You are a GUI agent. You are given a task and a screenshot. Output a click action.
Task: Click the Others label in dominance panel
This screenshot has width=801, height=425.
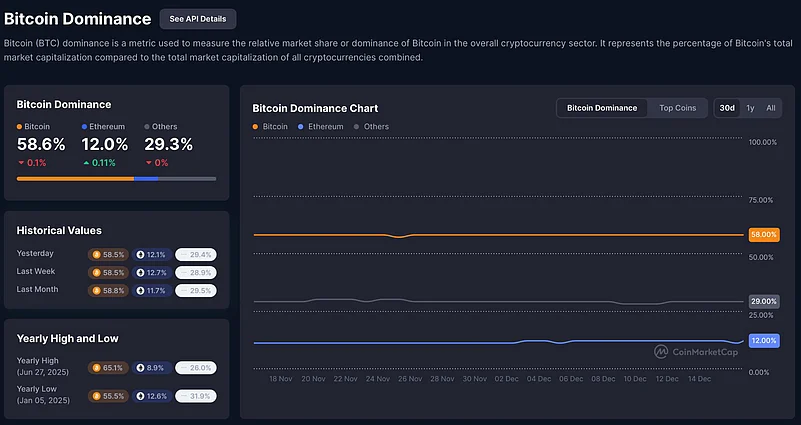pyautogui.click(x=161, y=127)
